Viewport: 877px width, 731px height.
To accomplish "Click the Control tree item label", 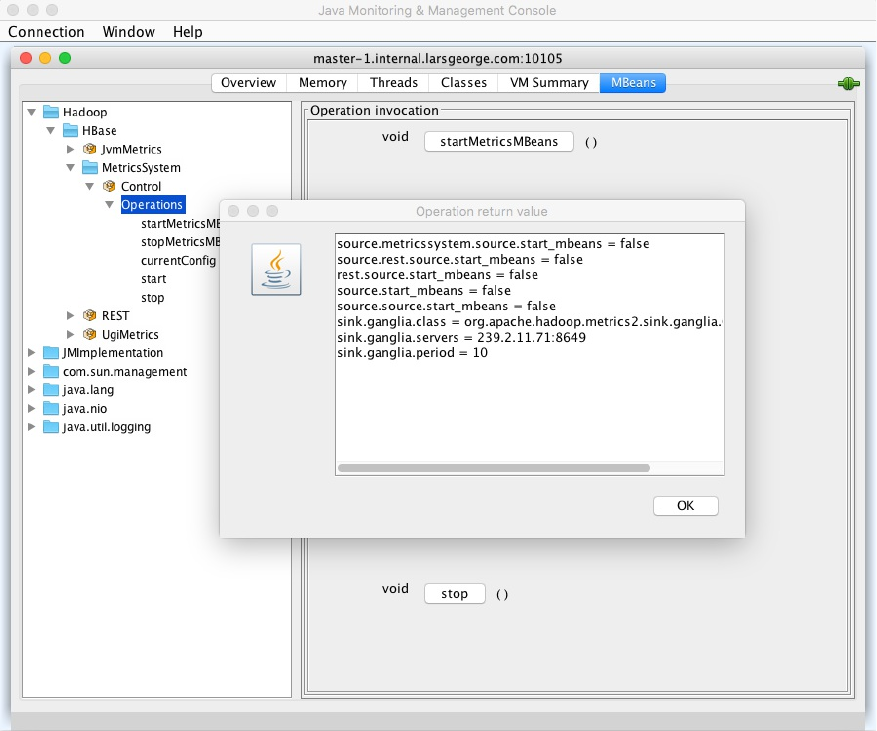I will pos(141,186).
